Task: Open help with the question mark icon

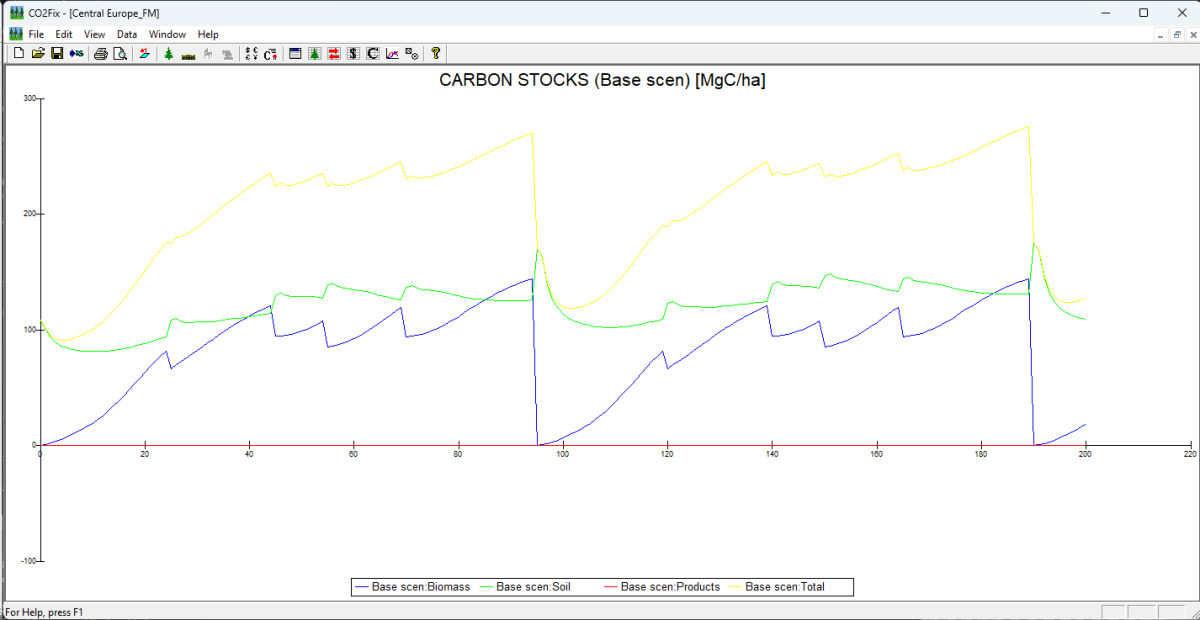Action: tap(435, 53)
